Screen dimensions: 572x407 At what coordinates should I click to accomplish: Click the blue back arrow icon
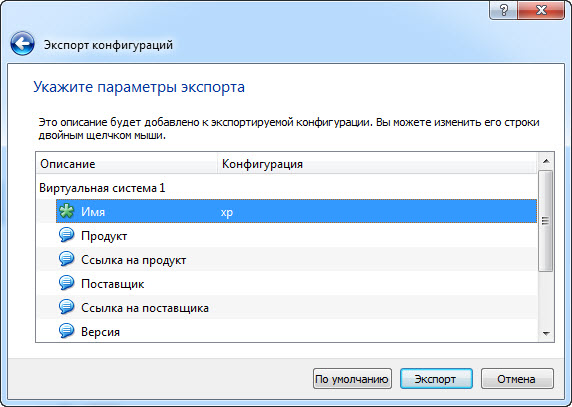[22, 43]
